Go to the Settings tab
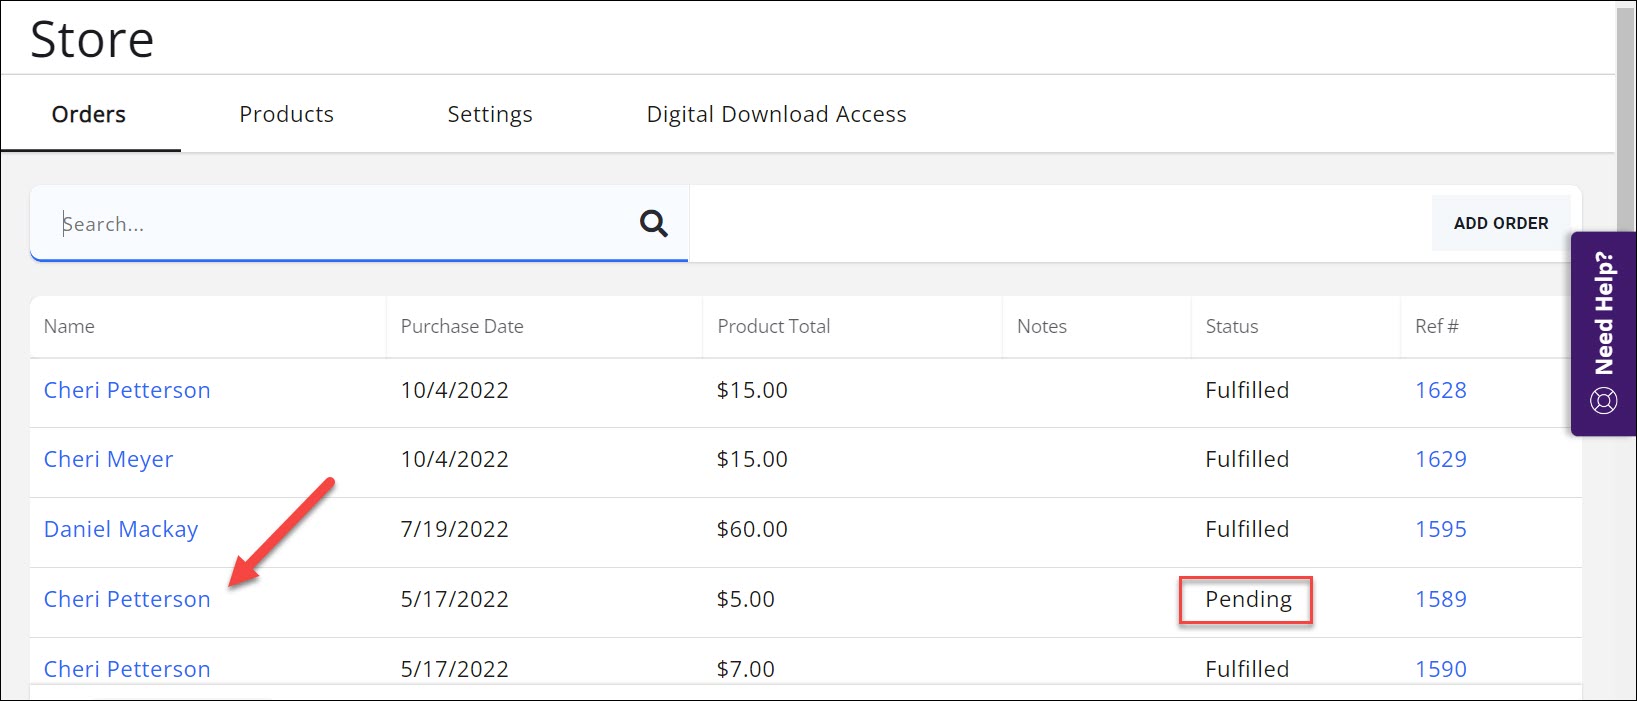This screenshot has width=1637, height=701. point(489,114)
